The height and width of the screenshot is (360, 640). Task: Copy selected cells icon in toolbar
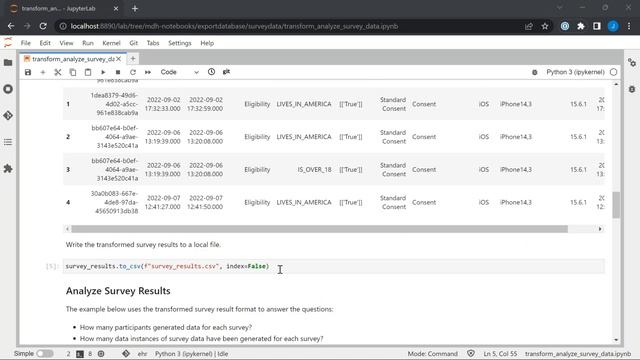point(73,72)
